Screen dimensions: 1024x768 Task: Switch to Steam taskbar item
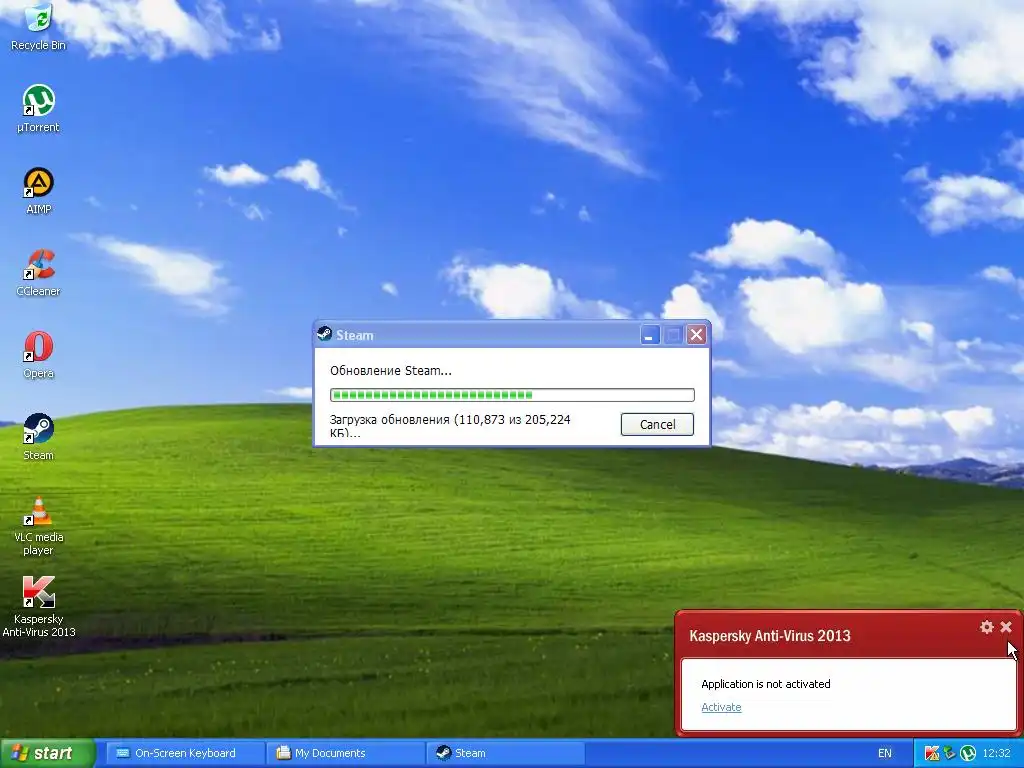(x=505, y=753)
